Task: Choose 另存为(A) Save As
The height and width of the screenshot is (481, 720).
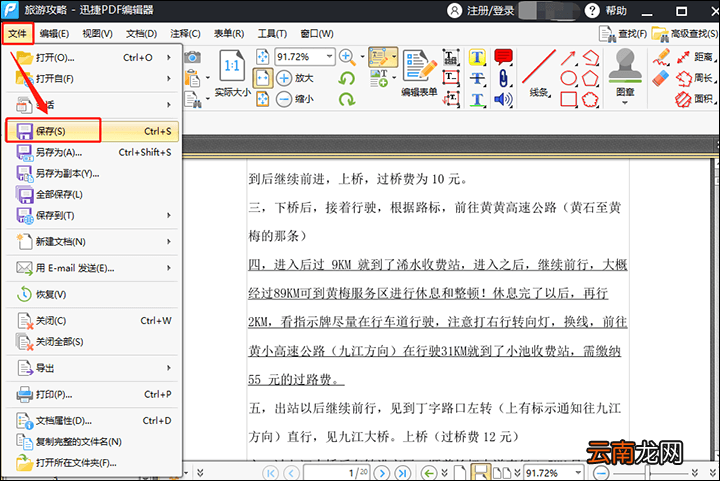Action: pos(92,152)
